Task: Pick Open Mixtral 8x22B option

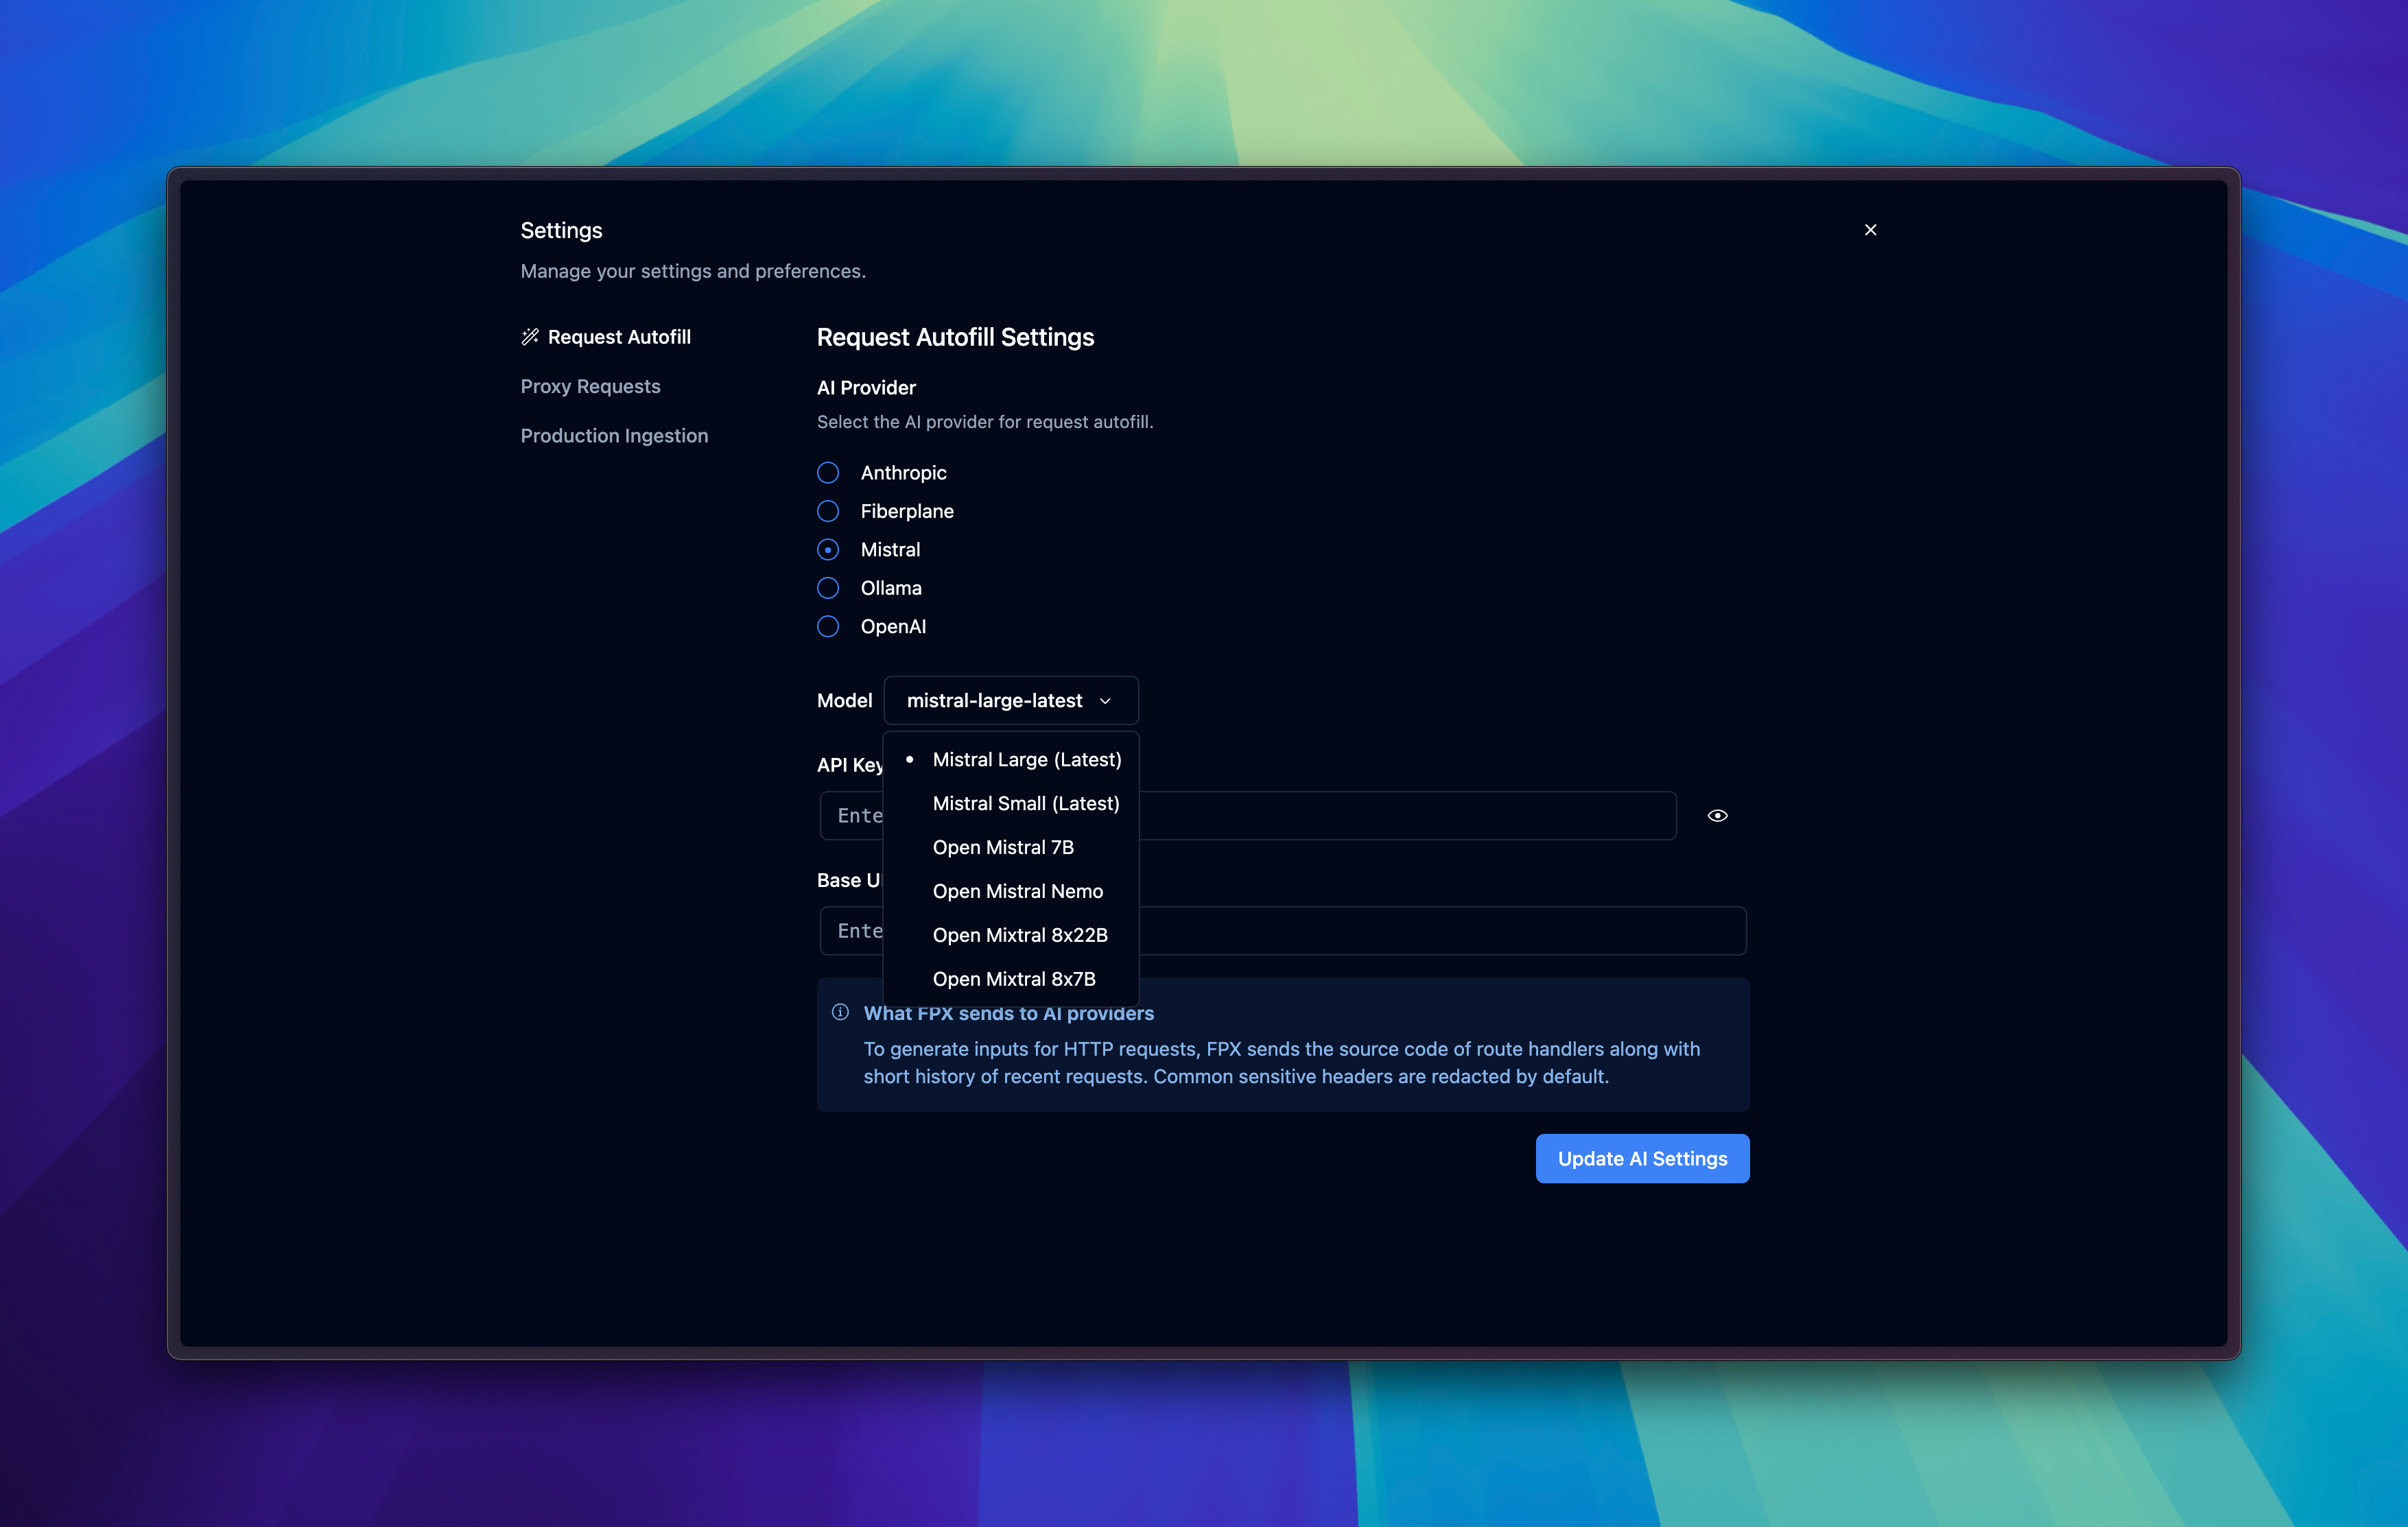Action: (1020, 935)
